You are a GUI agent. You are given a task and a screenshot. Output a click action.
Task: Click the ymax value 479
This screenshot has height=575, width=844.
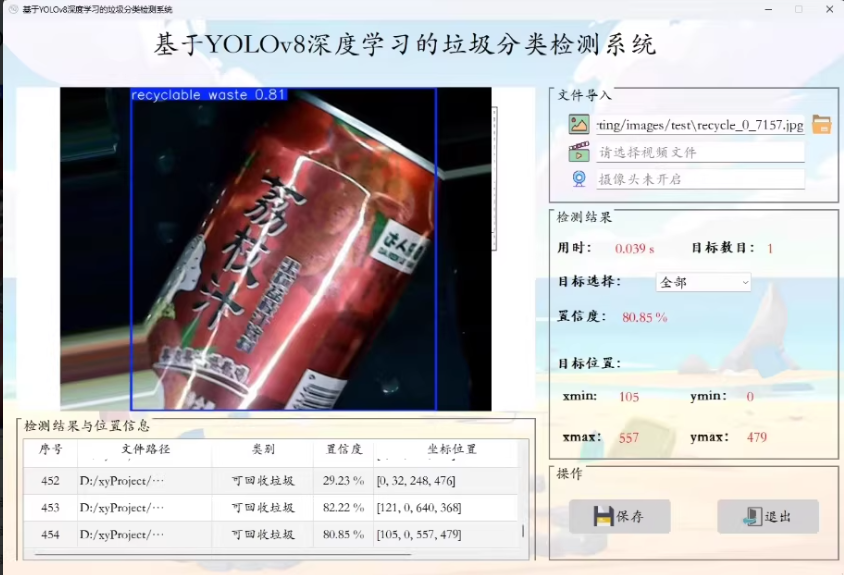pos(757,437)
